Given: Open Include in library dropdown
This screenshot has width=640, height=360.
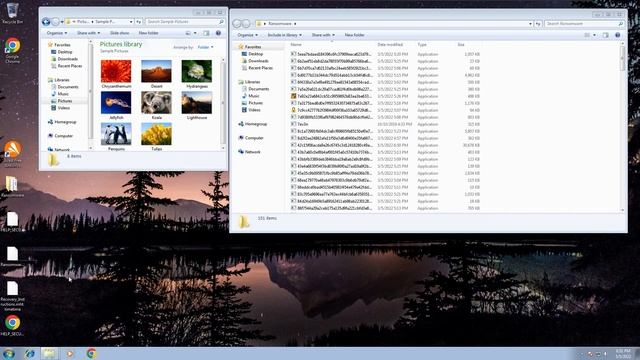Looking at the screenshot, I should [x=284, y=35].
